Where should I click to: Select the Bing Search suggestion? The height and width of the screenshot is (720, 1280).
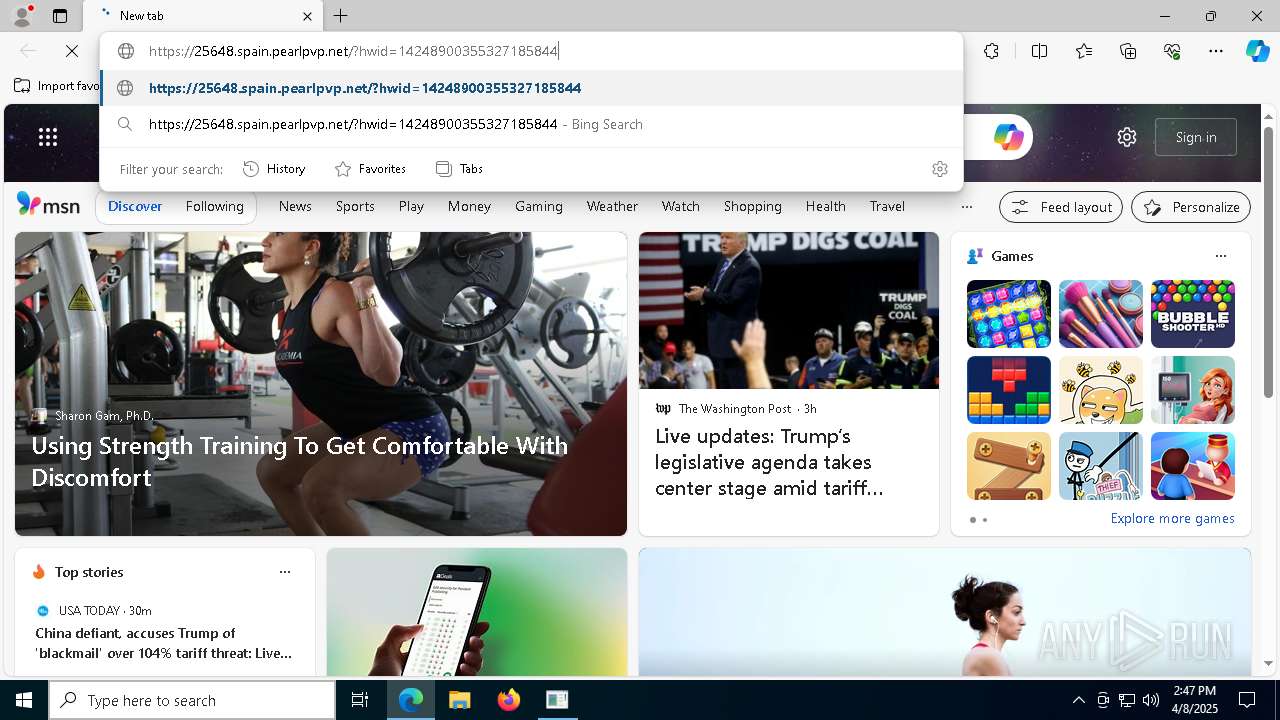[531, 124]
